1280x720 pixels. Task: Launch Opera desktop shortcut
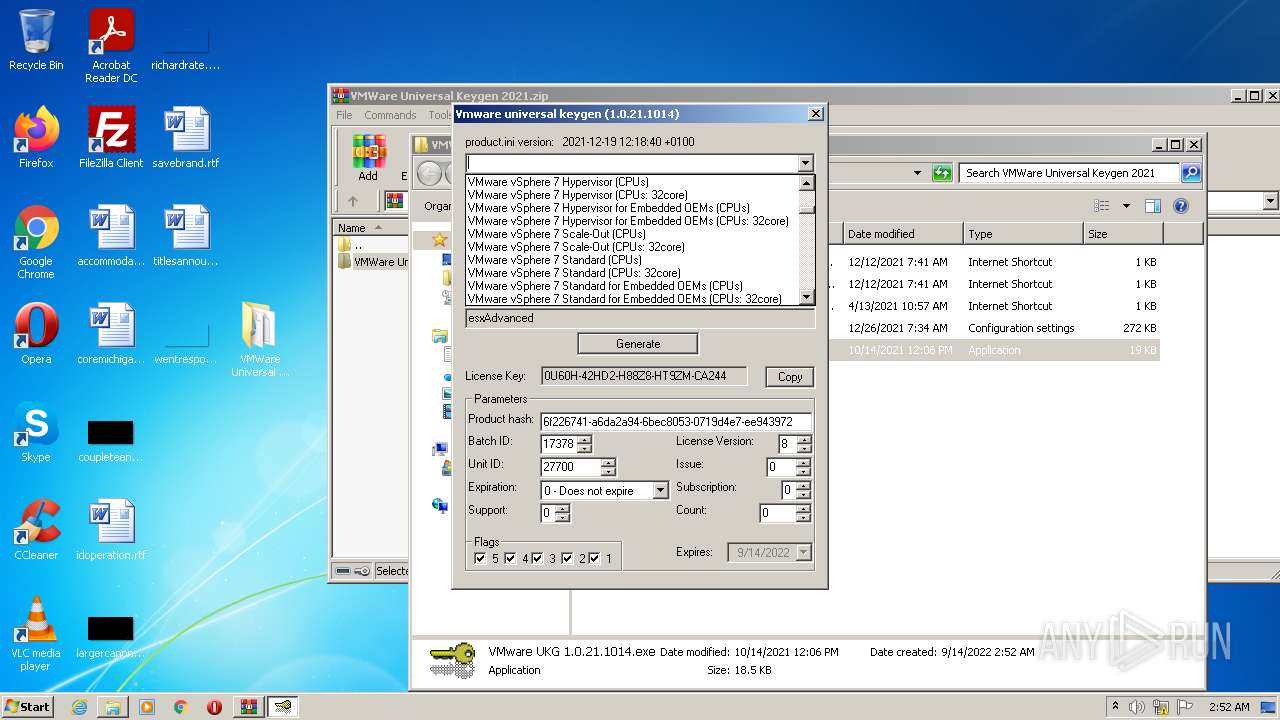tap(36, 334)
